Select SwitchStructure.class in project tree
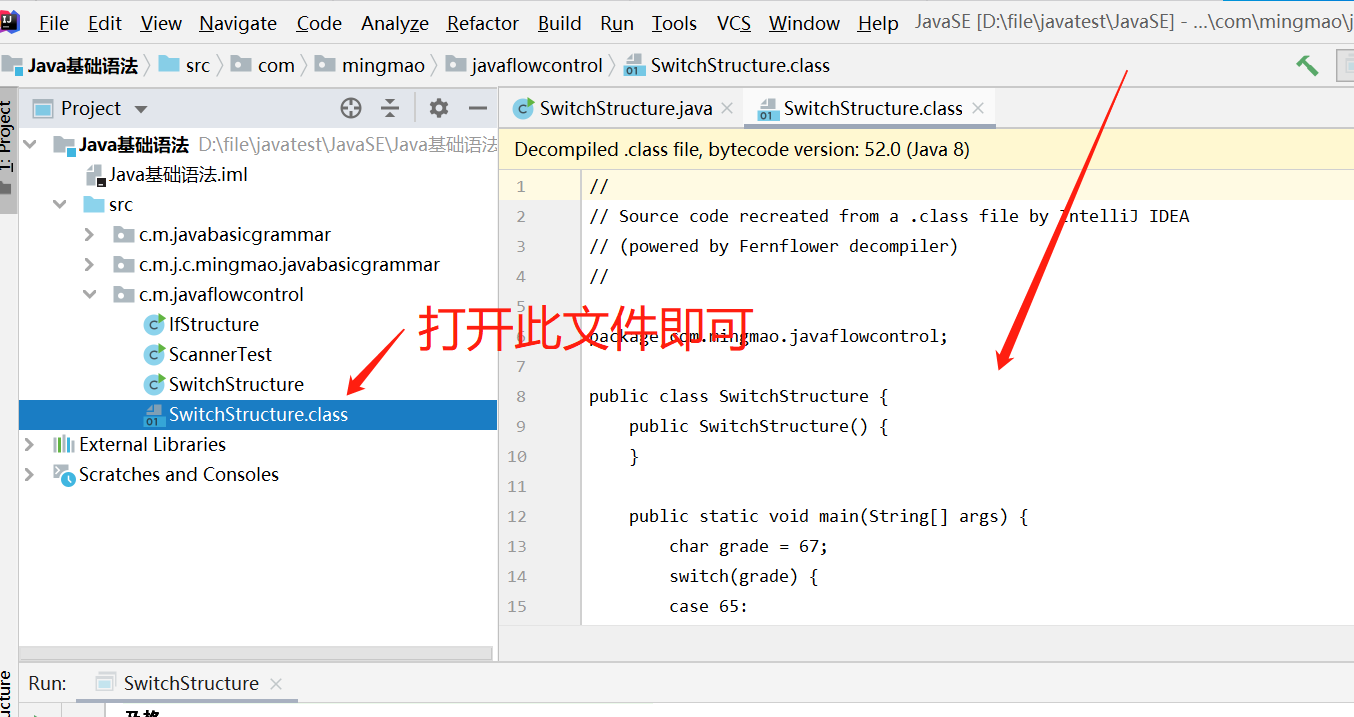The image size is (1354, 717). (258, 415)
